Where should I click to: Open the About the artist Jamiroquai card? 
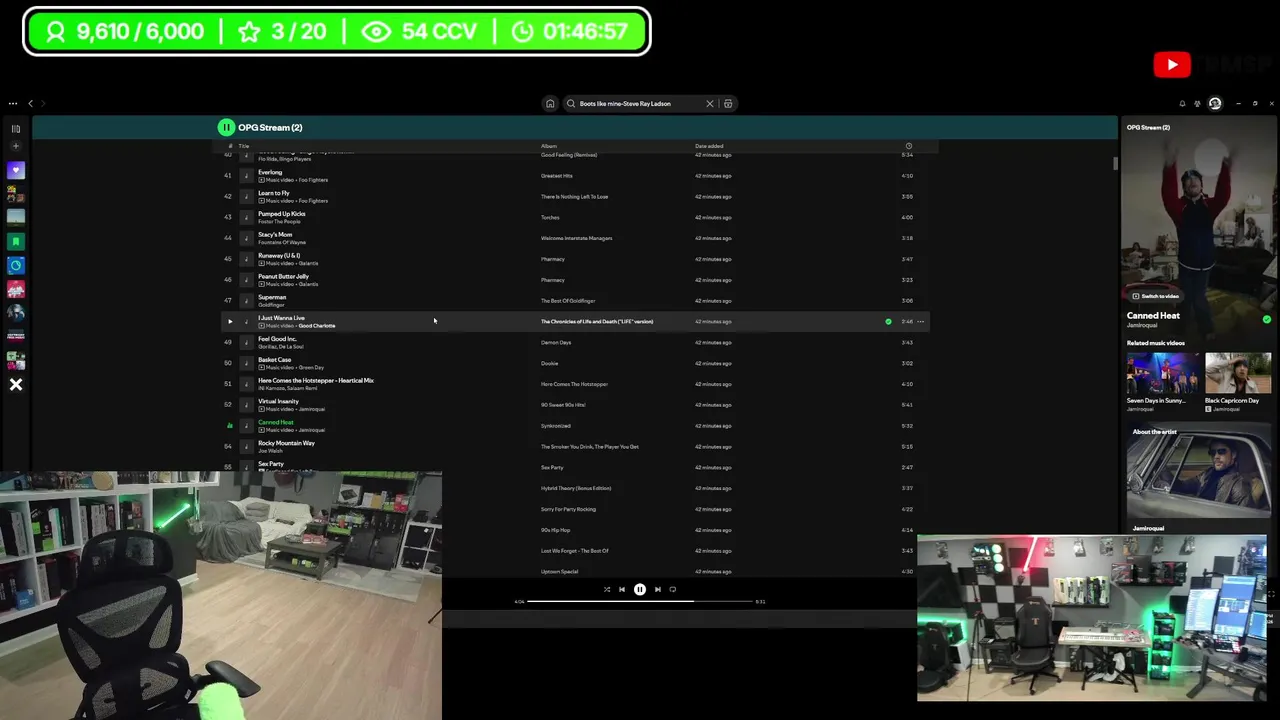(1198, 478)
